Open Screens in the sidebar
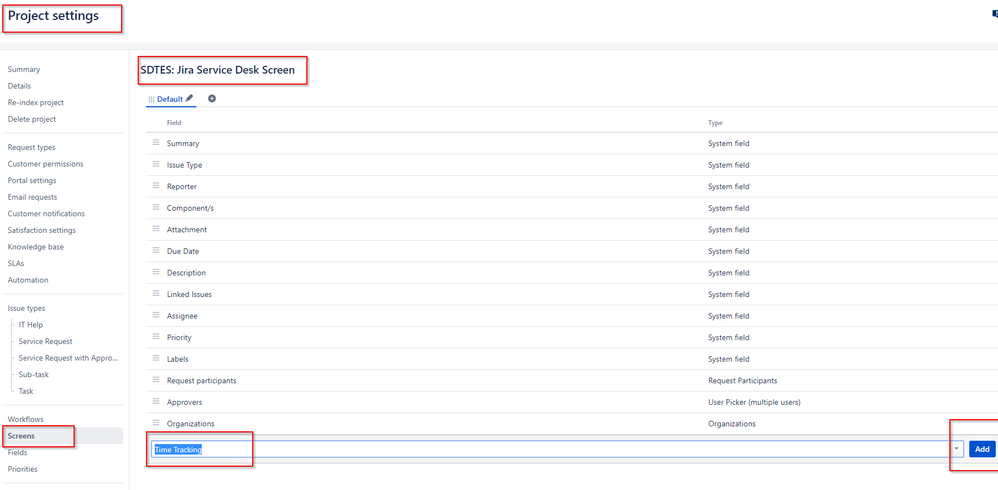This screenshot has height=490, width=998. 21,436
